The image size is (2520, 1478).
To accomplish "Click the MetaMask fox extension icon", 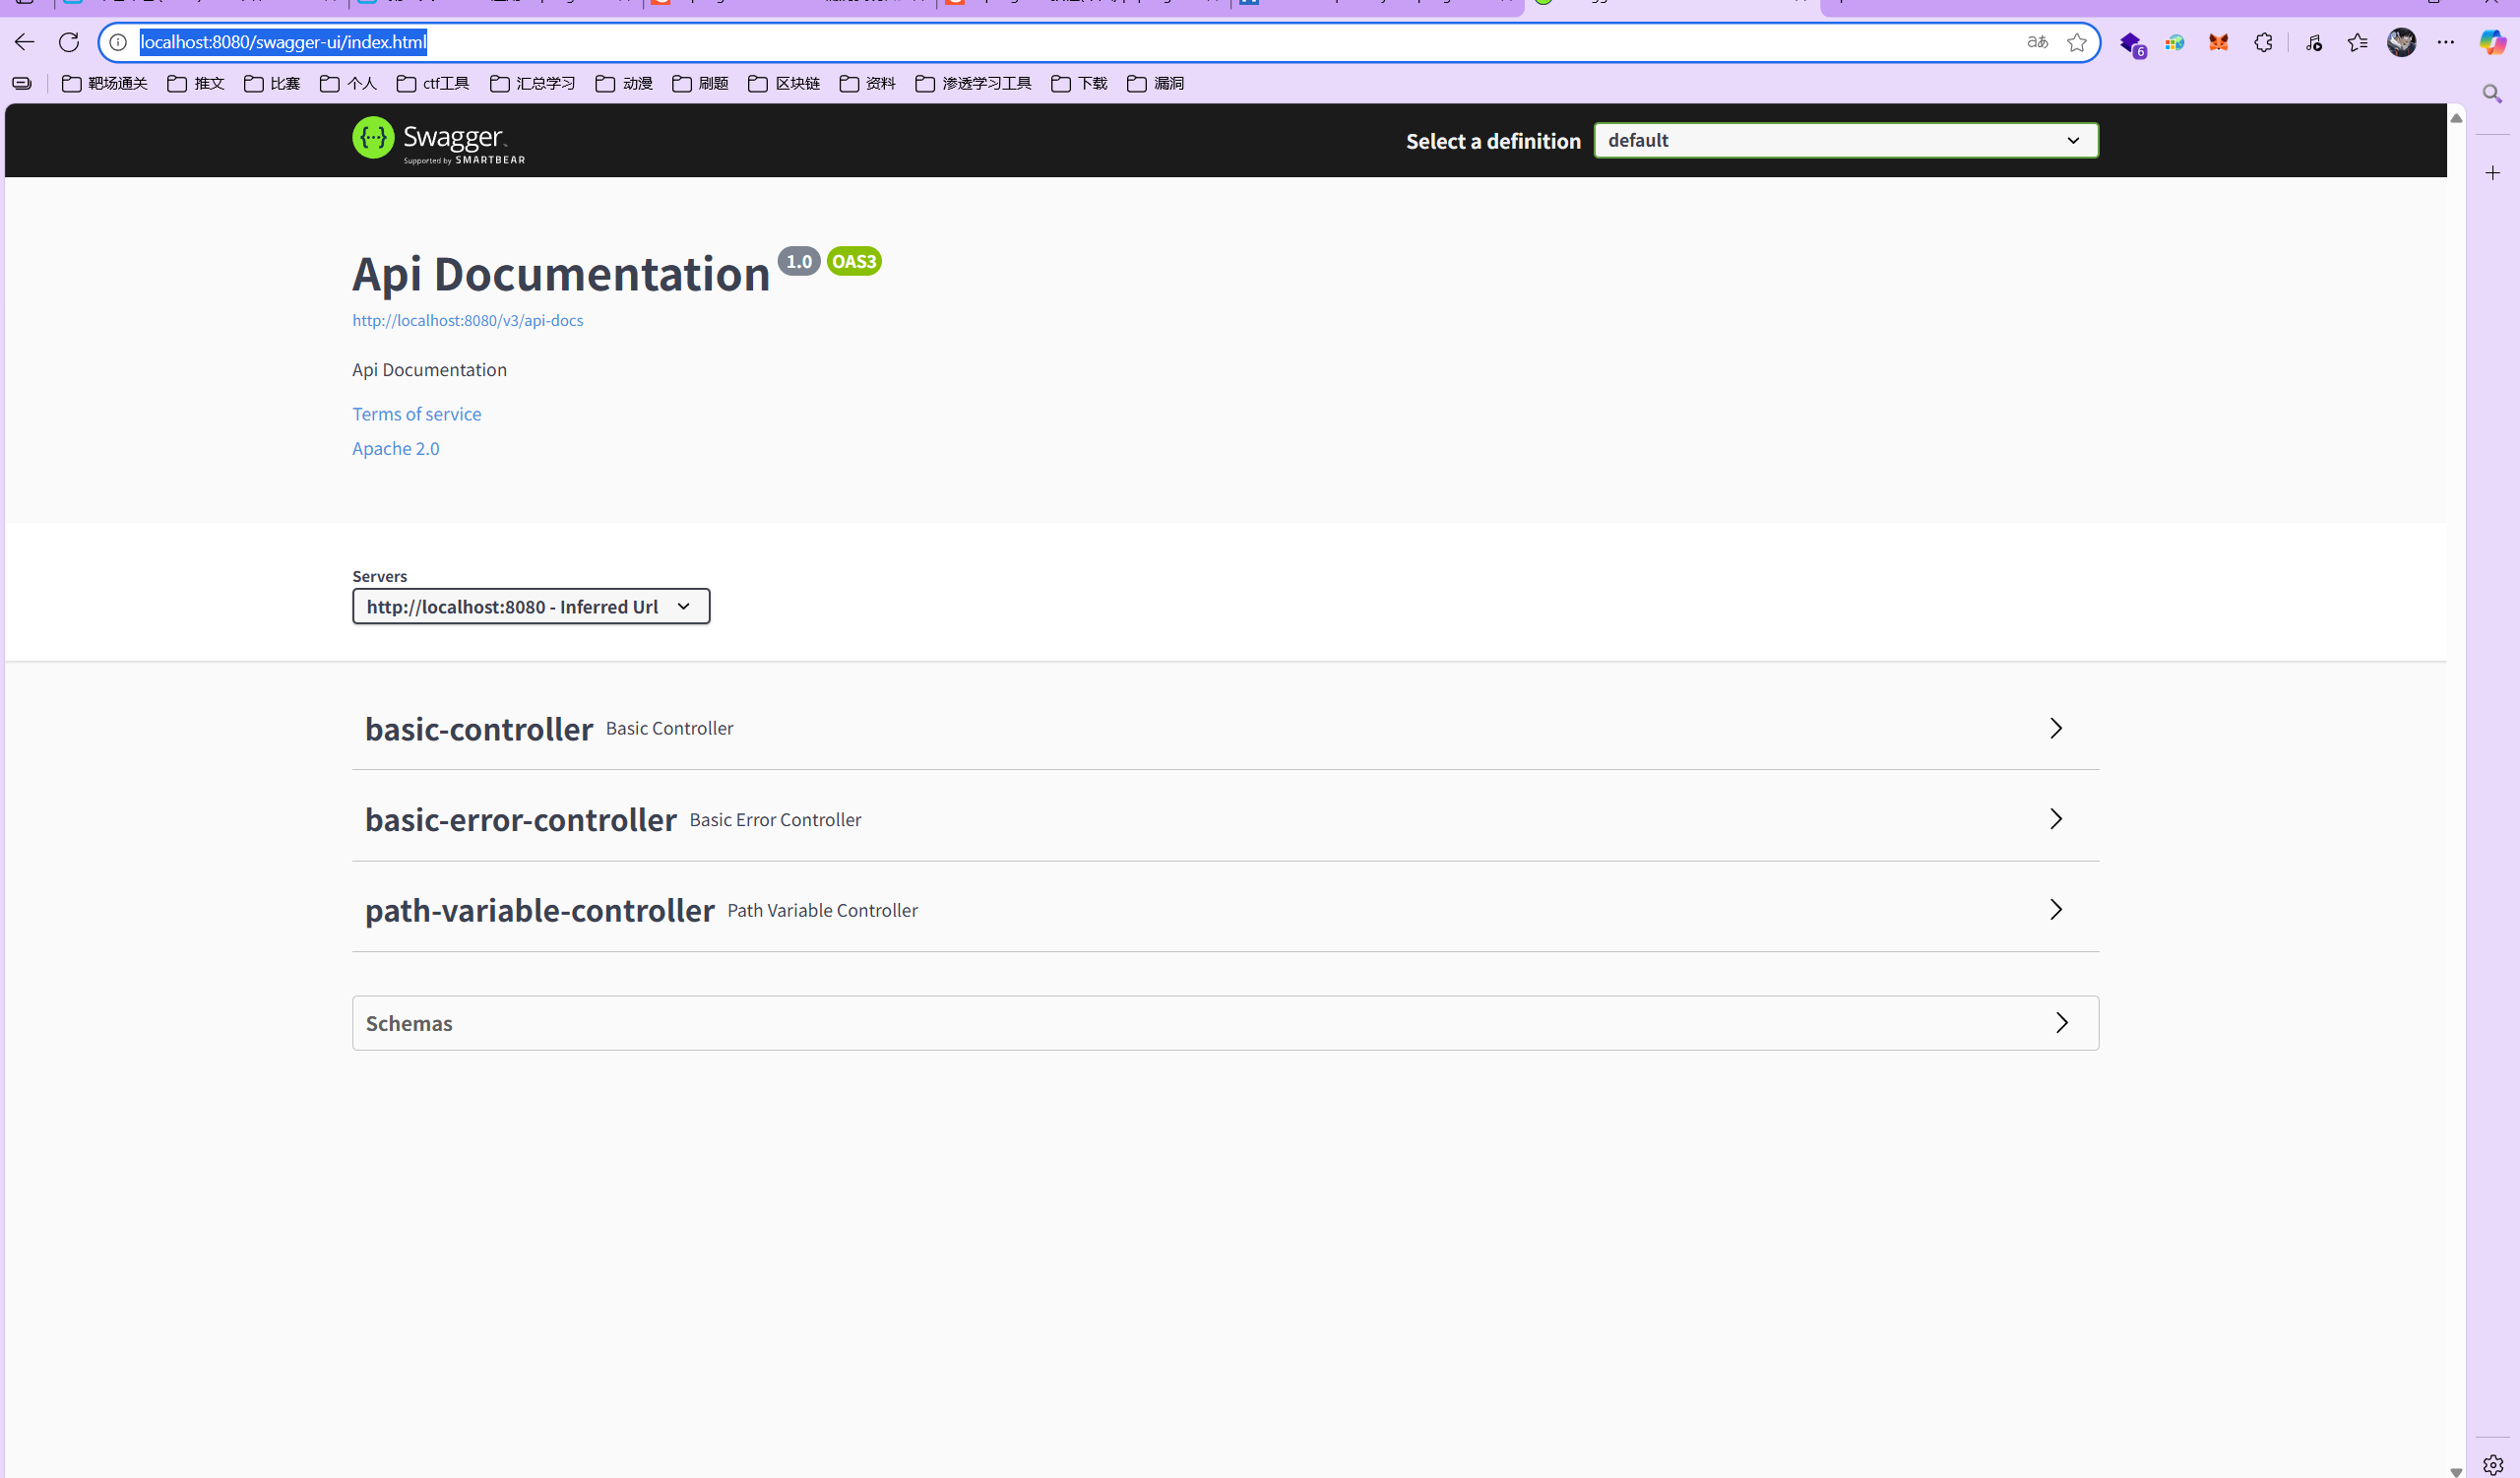I will [x=2218, y=42].
